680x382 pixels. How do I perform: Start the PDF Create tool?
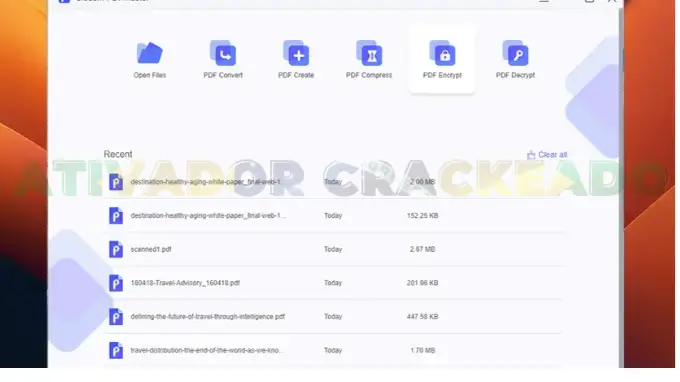(296, 53)
